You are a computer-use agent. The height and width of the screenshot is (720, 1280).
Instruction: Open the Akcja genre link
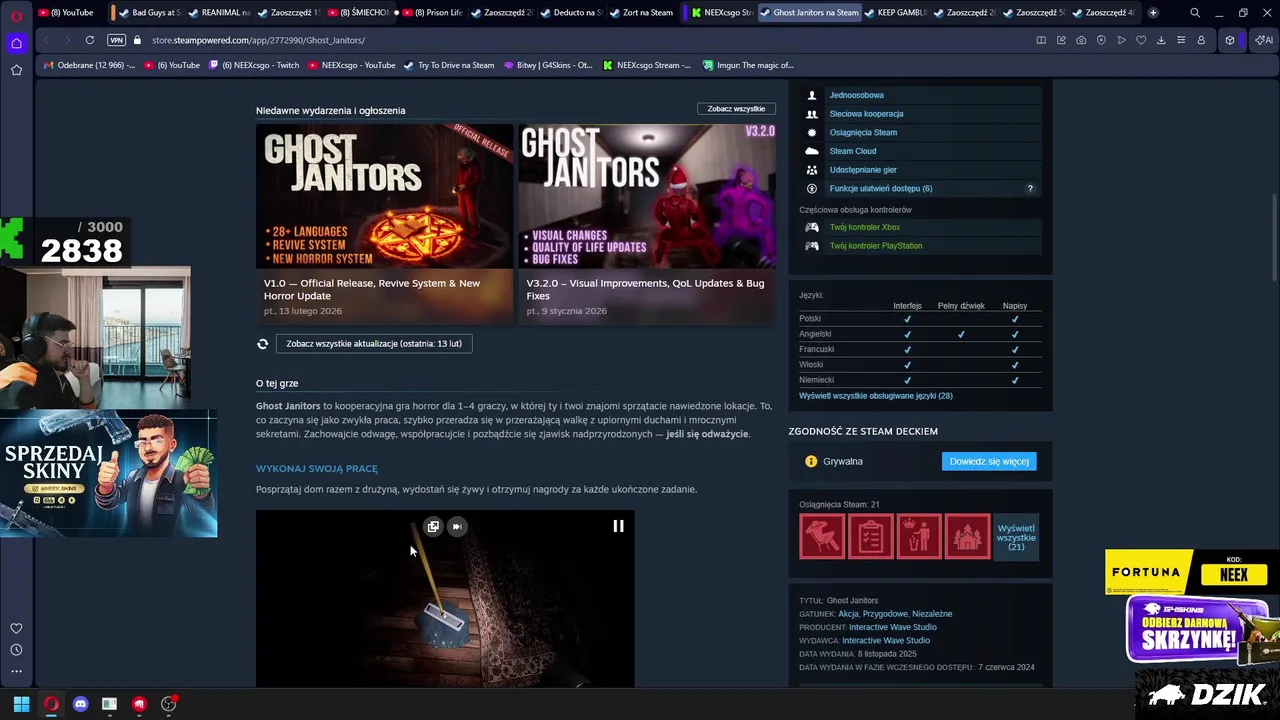tap(848, 614)
